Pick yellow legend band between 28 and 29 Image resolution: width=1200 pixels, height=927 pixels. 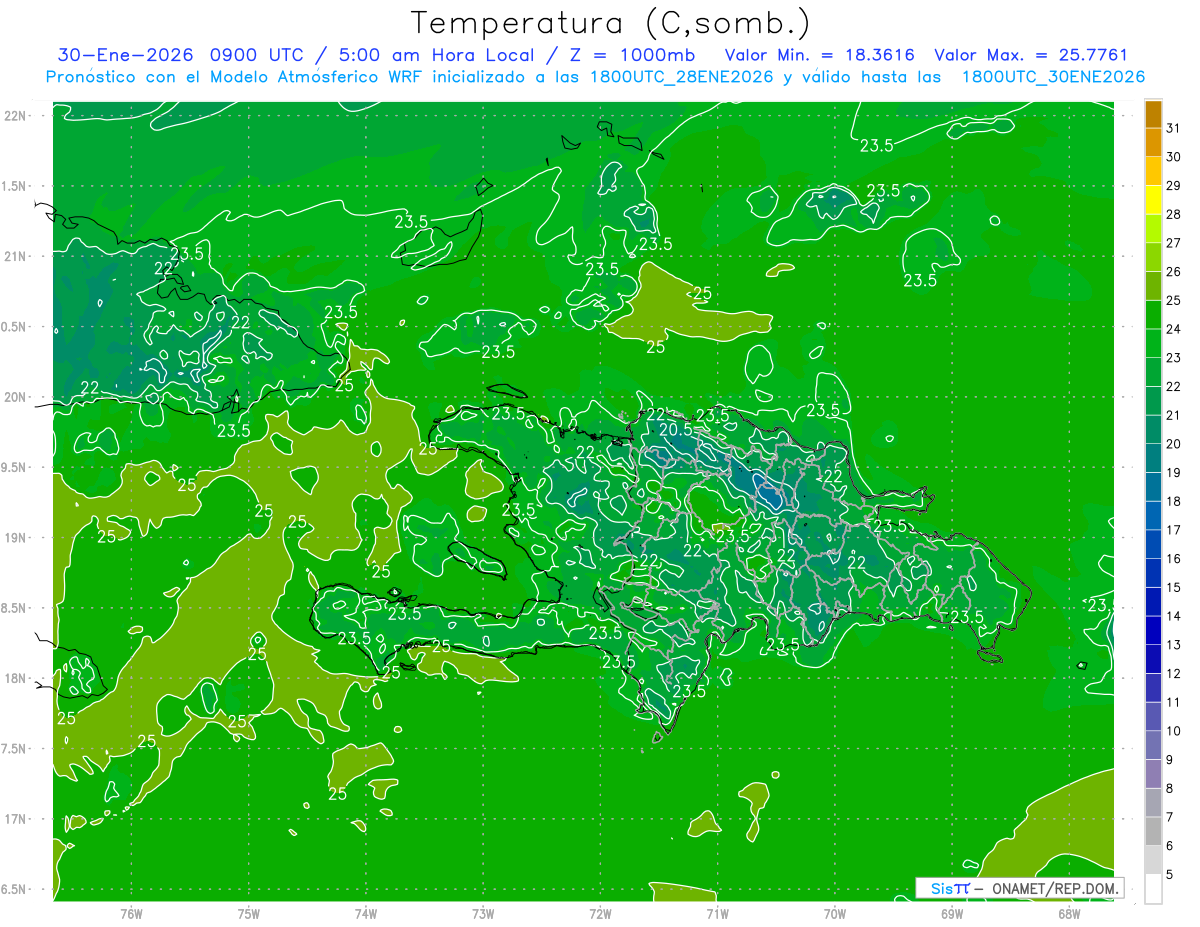click(1153, 200)
